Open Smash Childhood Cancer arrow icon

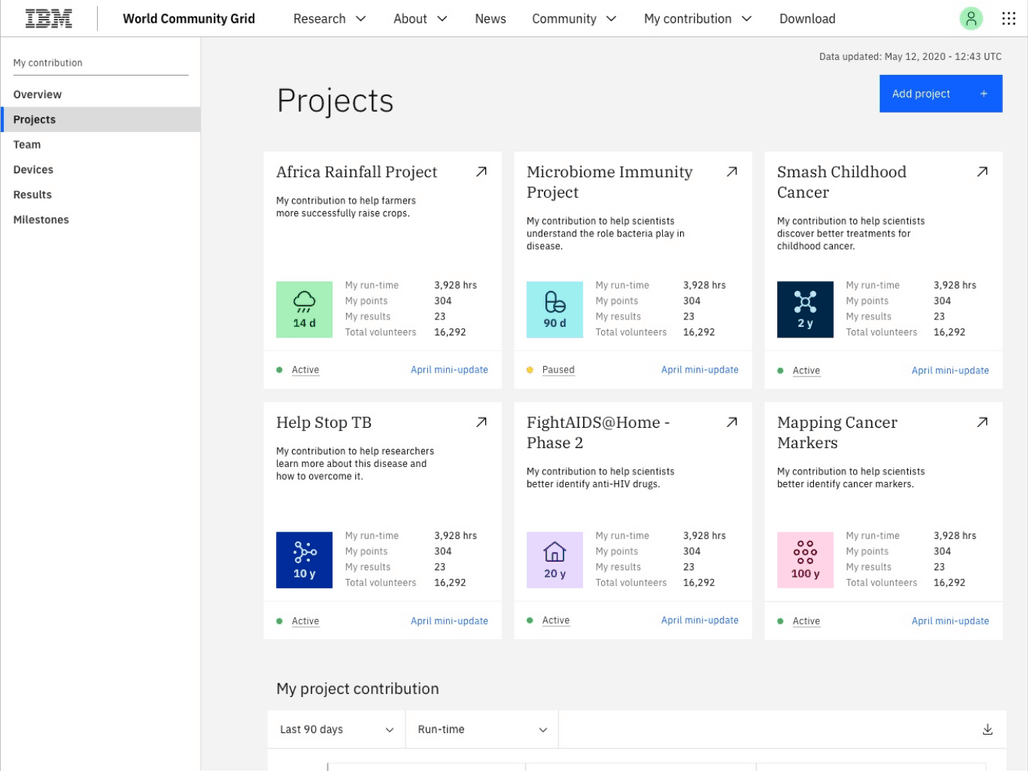point(982,172)
